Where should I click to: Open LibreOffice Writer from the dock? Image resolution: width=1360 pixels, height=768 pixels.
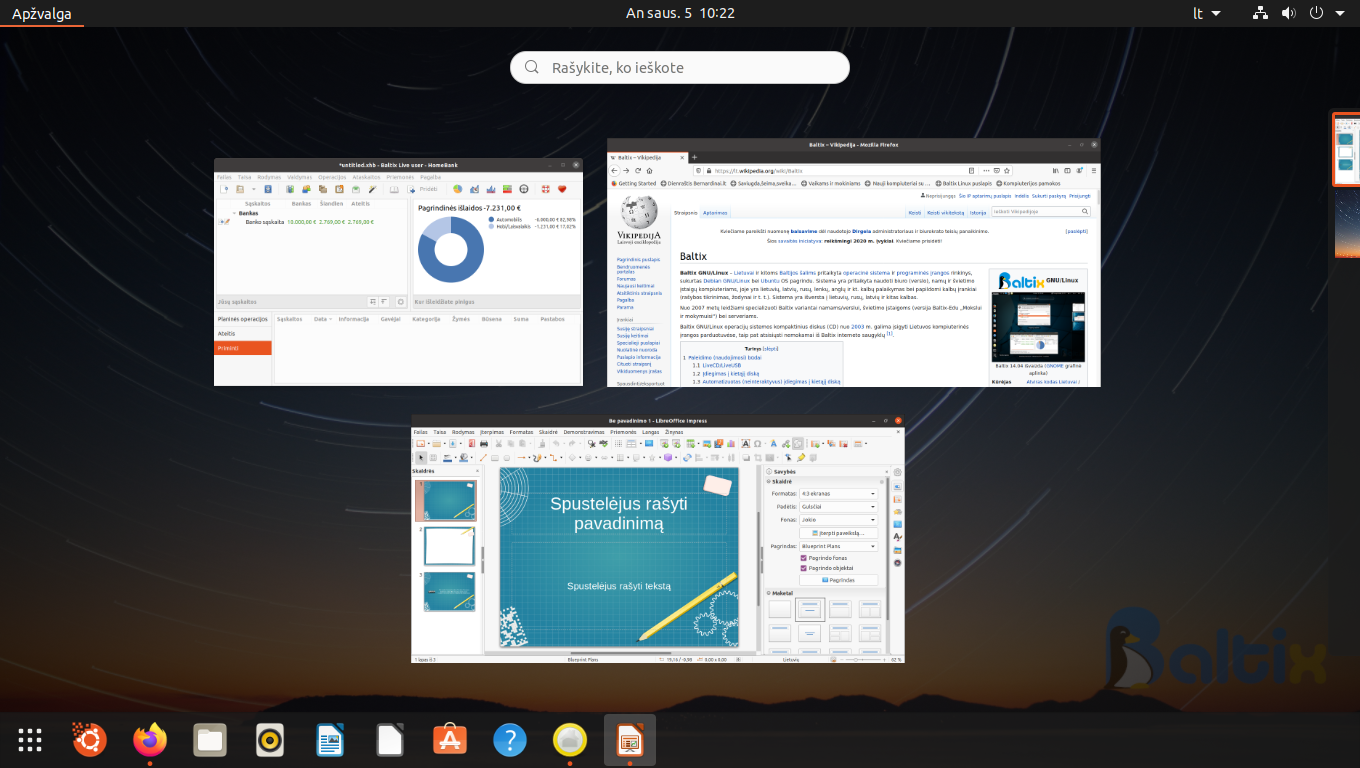click(x=330, y=740)
